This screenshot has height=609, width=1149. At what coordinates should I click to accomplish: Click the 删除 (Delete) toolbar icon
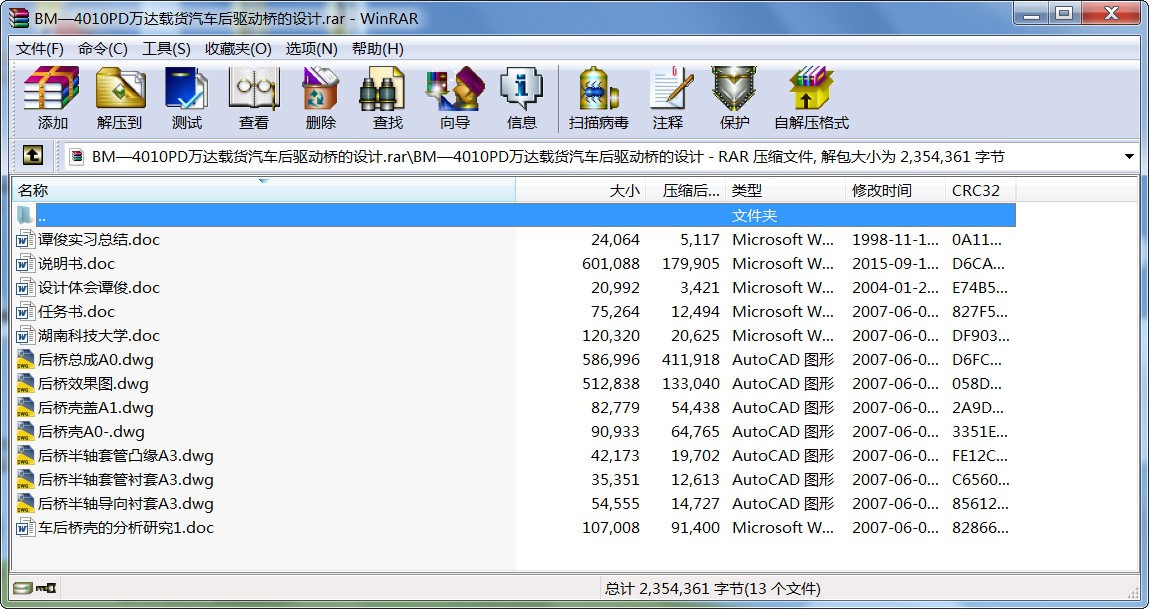point(320,89)
